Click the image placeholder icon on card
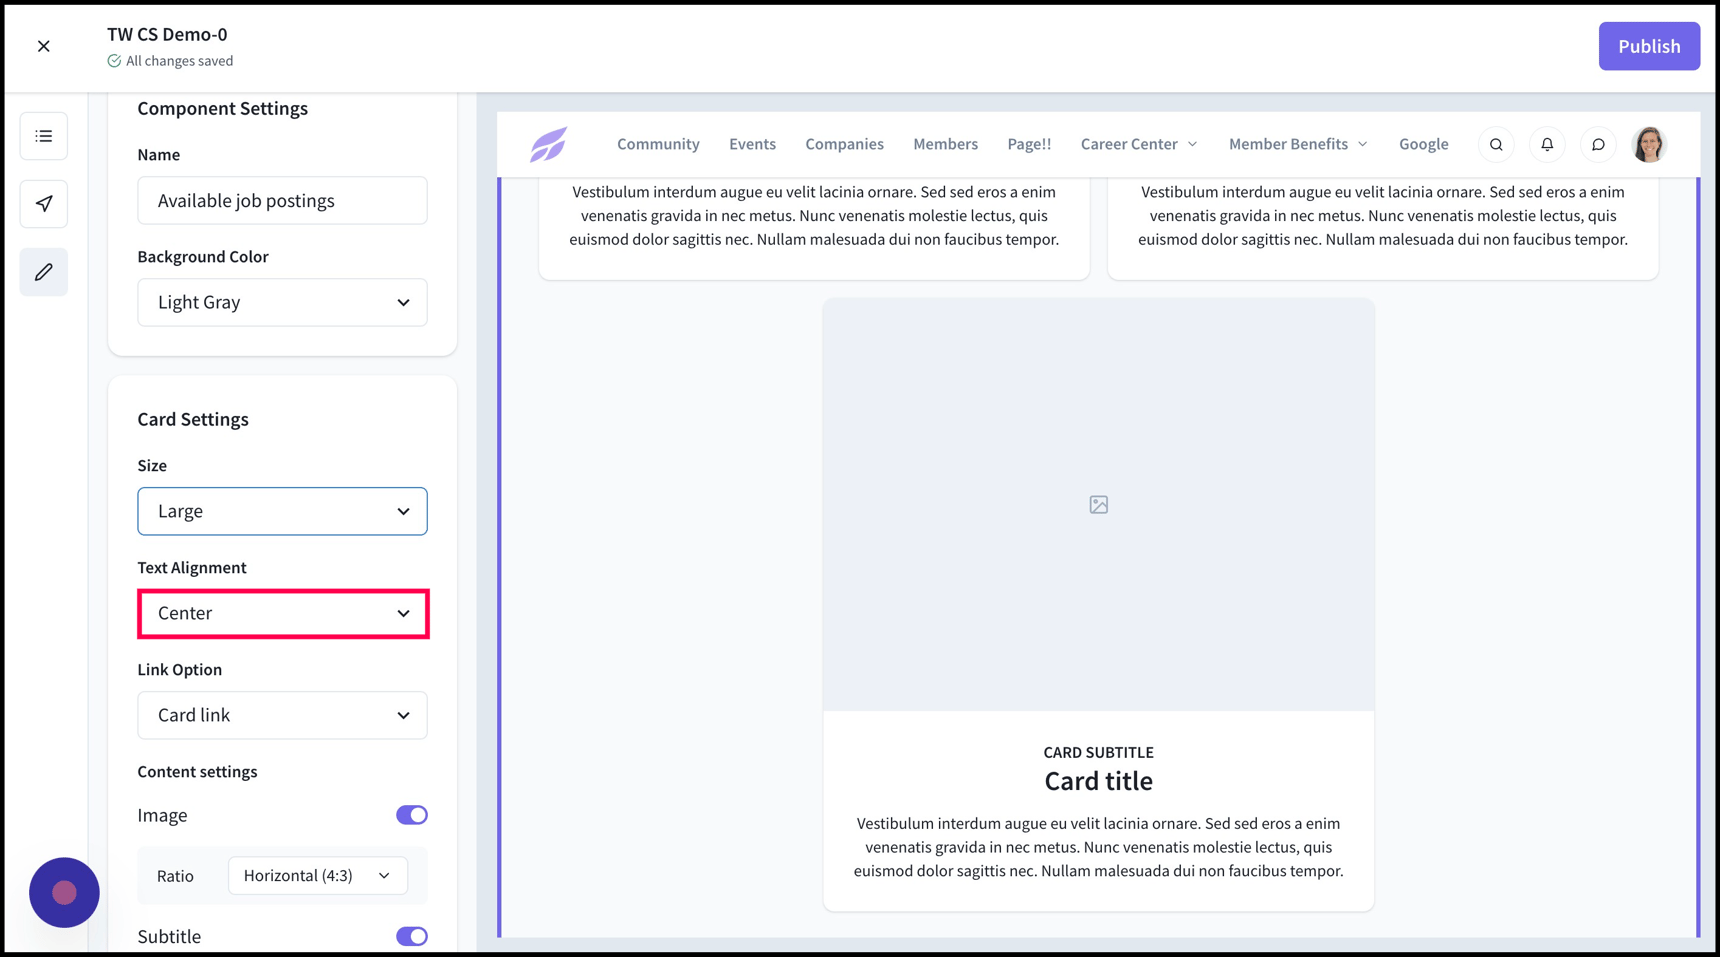The width and height of the screenshot is (1720, 957). coord(1098,505)
